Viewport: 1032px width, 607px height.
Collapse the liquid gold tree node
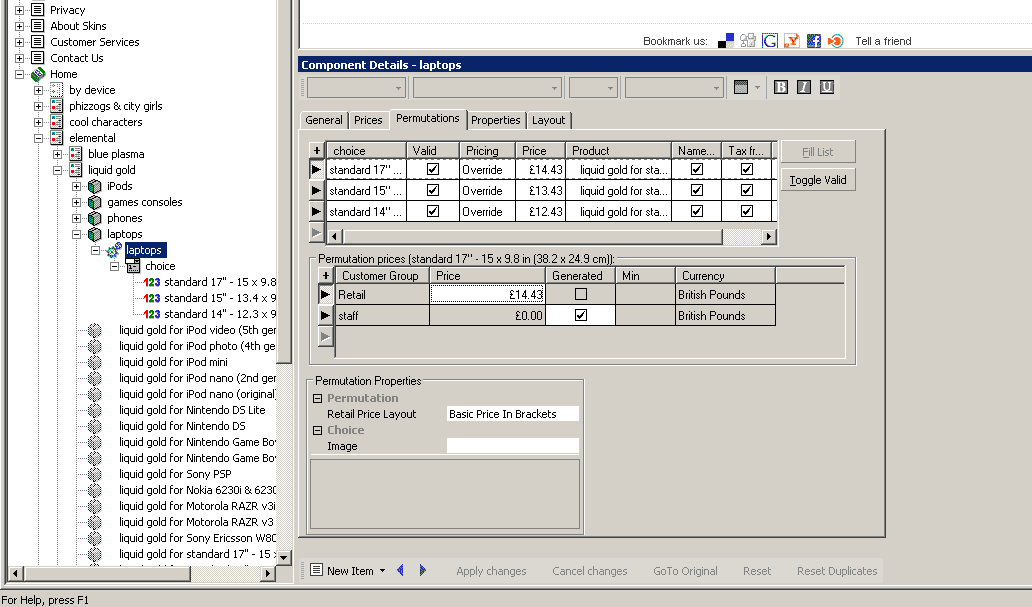pos(58,170)
